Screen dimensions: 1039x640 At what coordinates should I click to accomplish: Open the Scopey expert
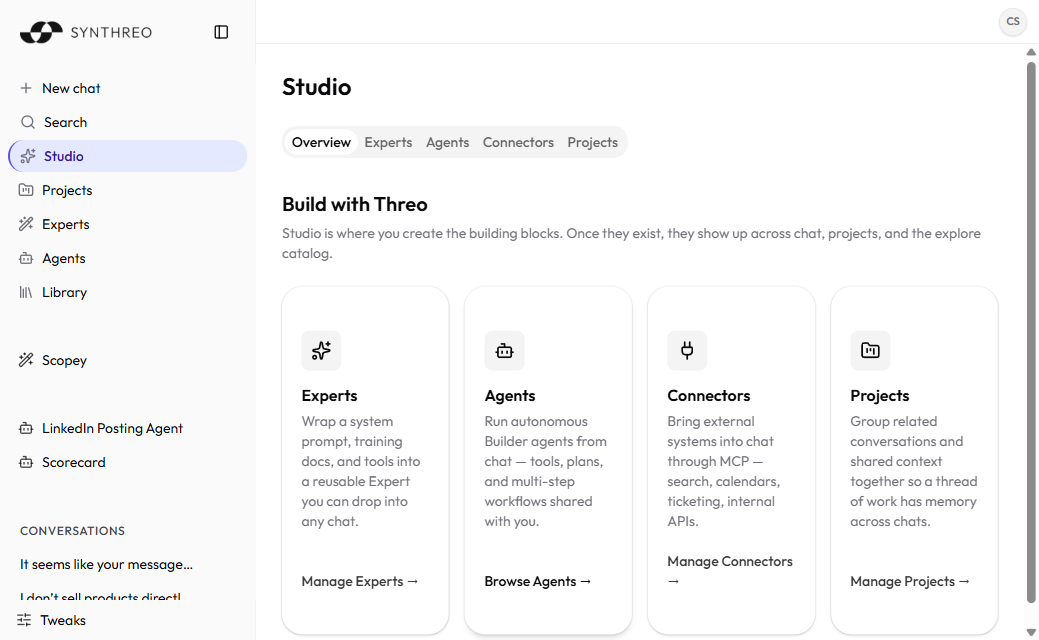127,360
